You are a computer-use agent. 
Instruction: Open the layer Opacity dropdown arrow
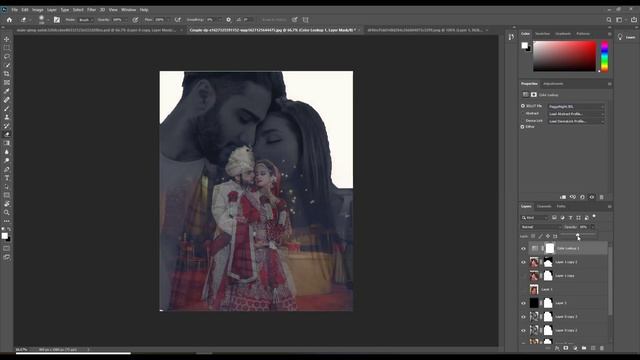pyautogui.click(x=593, y=227)
